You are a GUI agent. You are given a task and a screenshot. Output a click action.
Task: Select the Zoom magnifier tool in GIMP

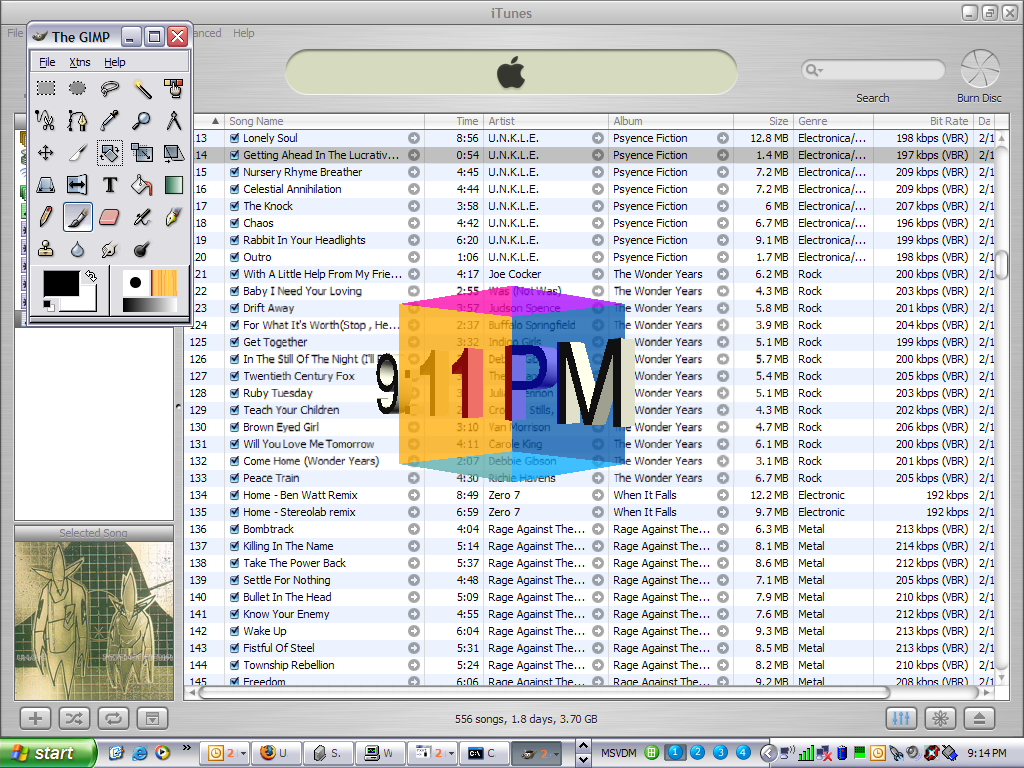tap(142, 120)
